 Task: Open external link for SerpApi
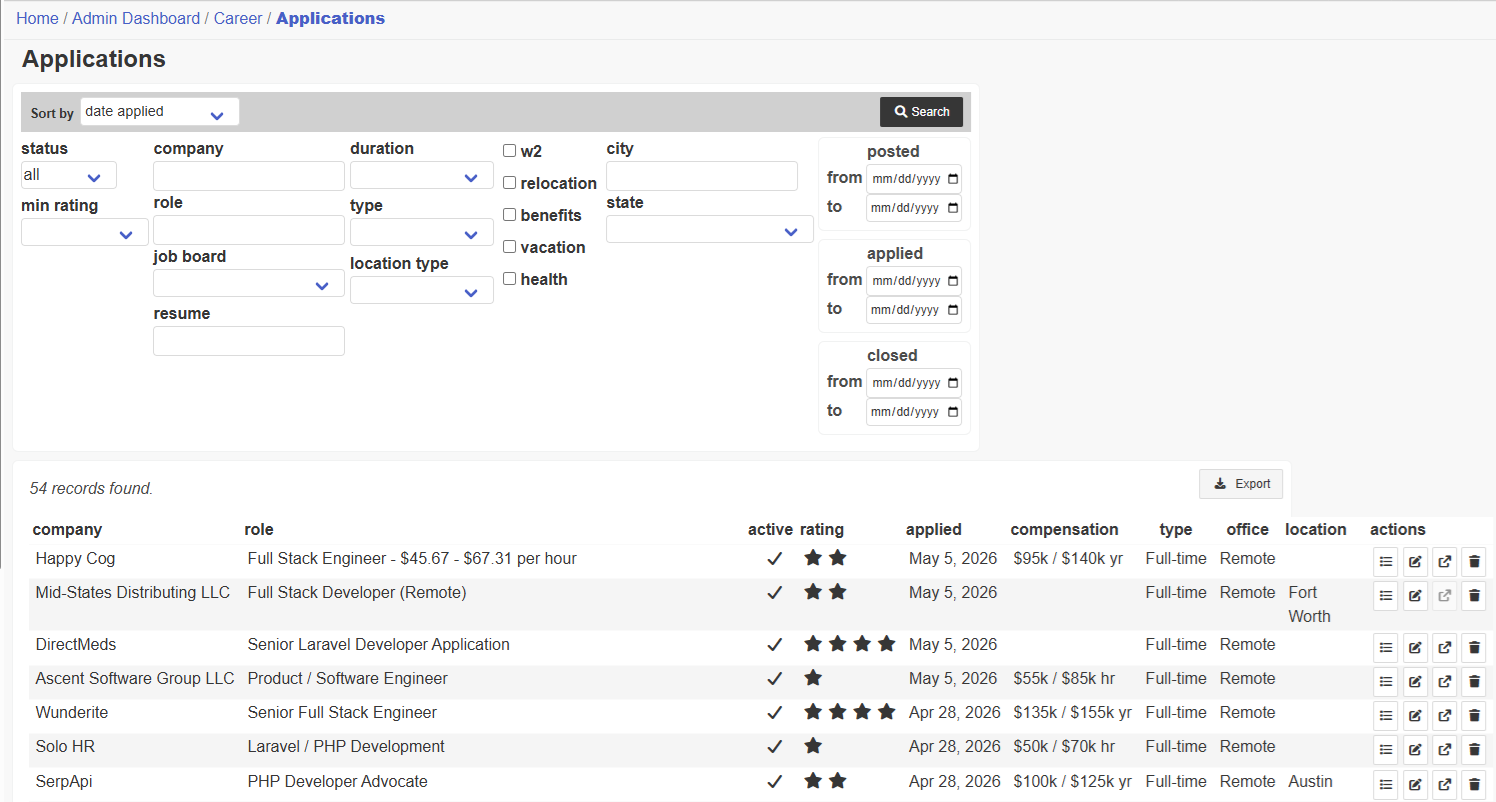[1444, 785]
